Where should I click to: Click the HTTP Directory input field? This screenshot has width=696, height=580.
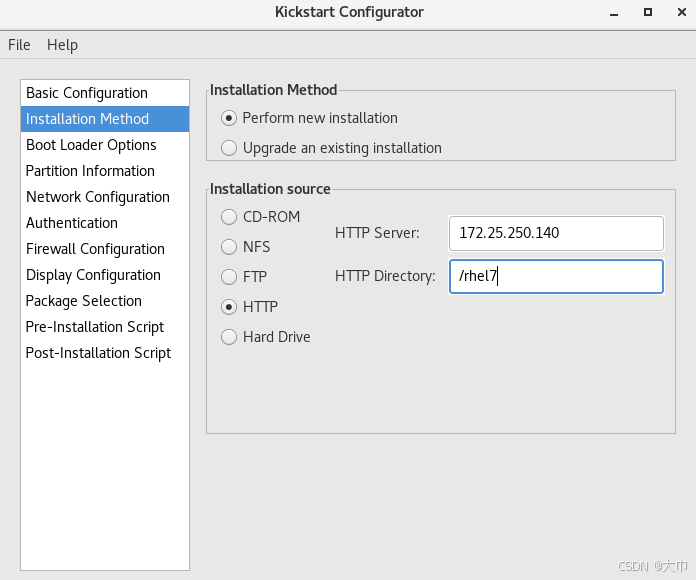[556, 276]
